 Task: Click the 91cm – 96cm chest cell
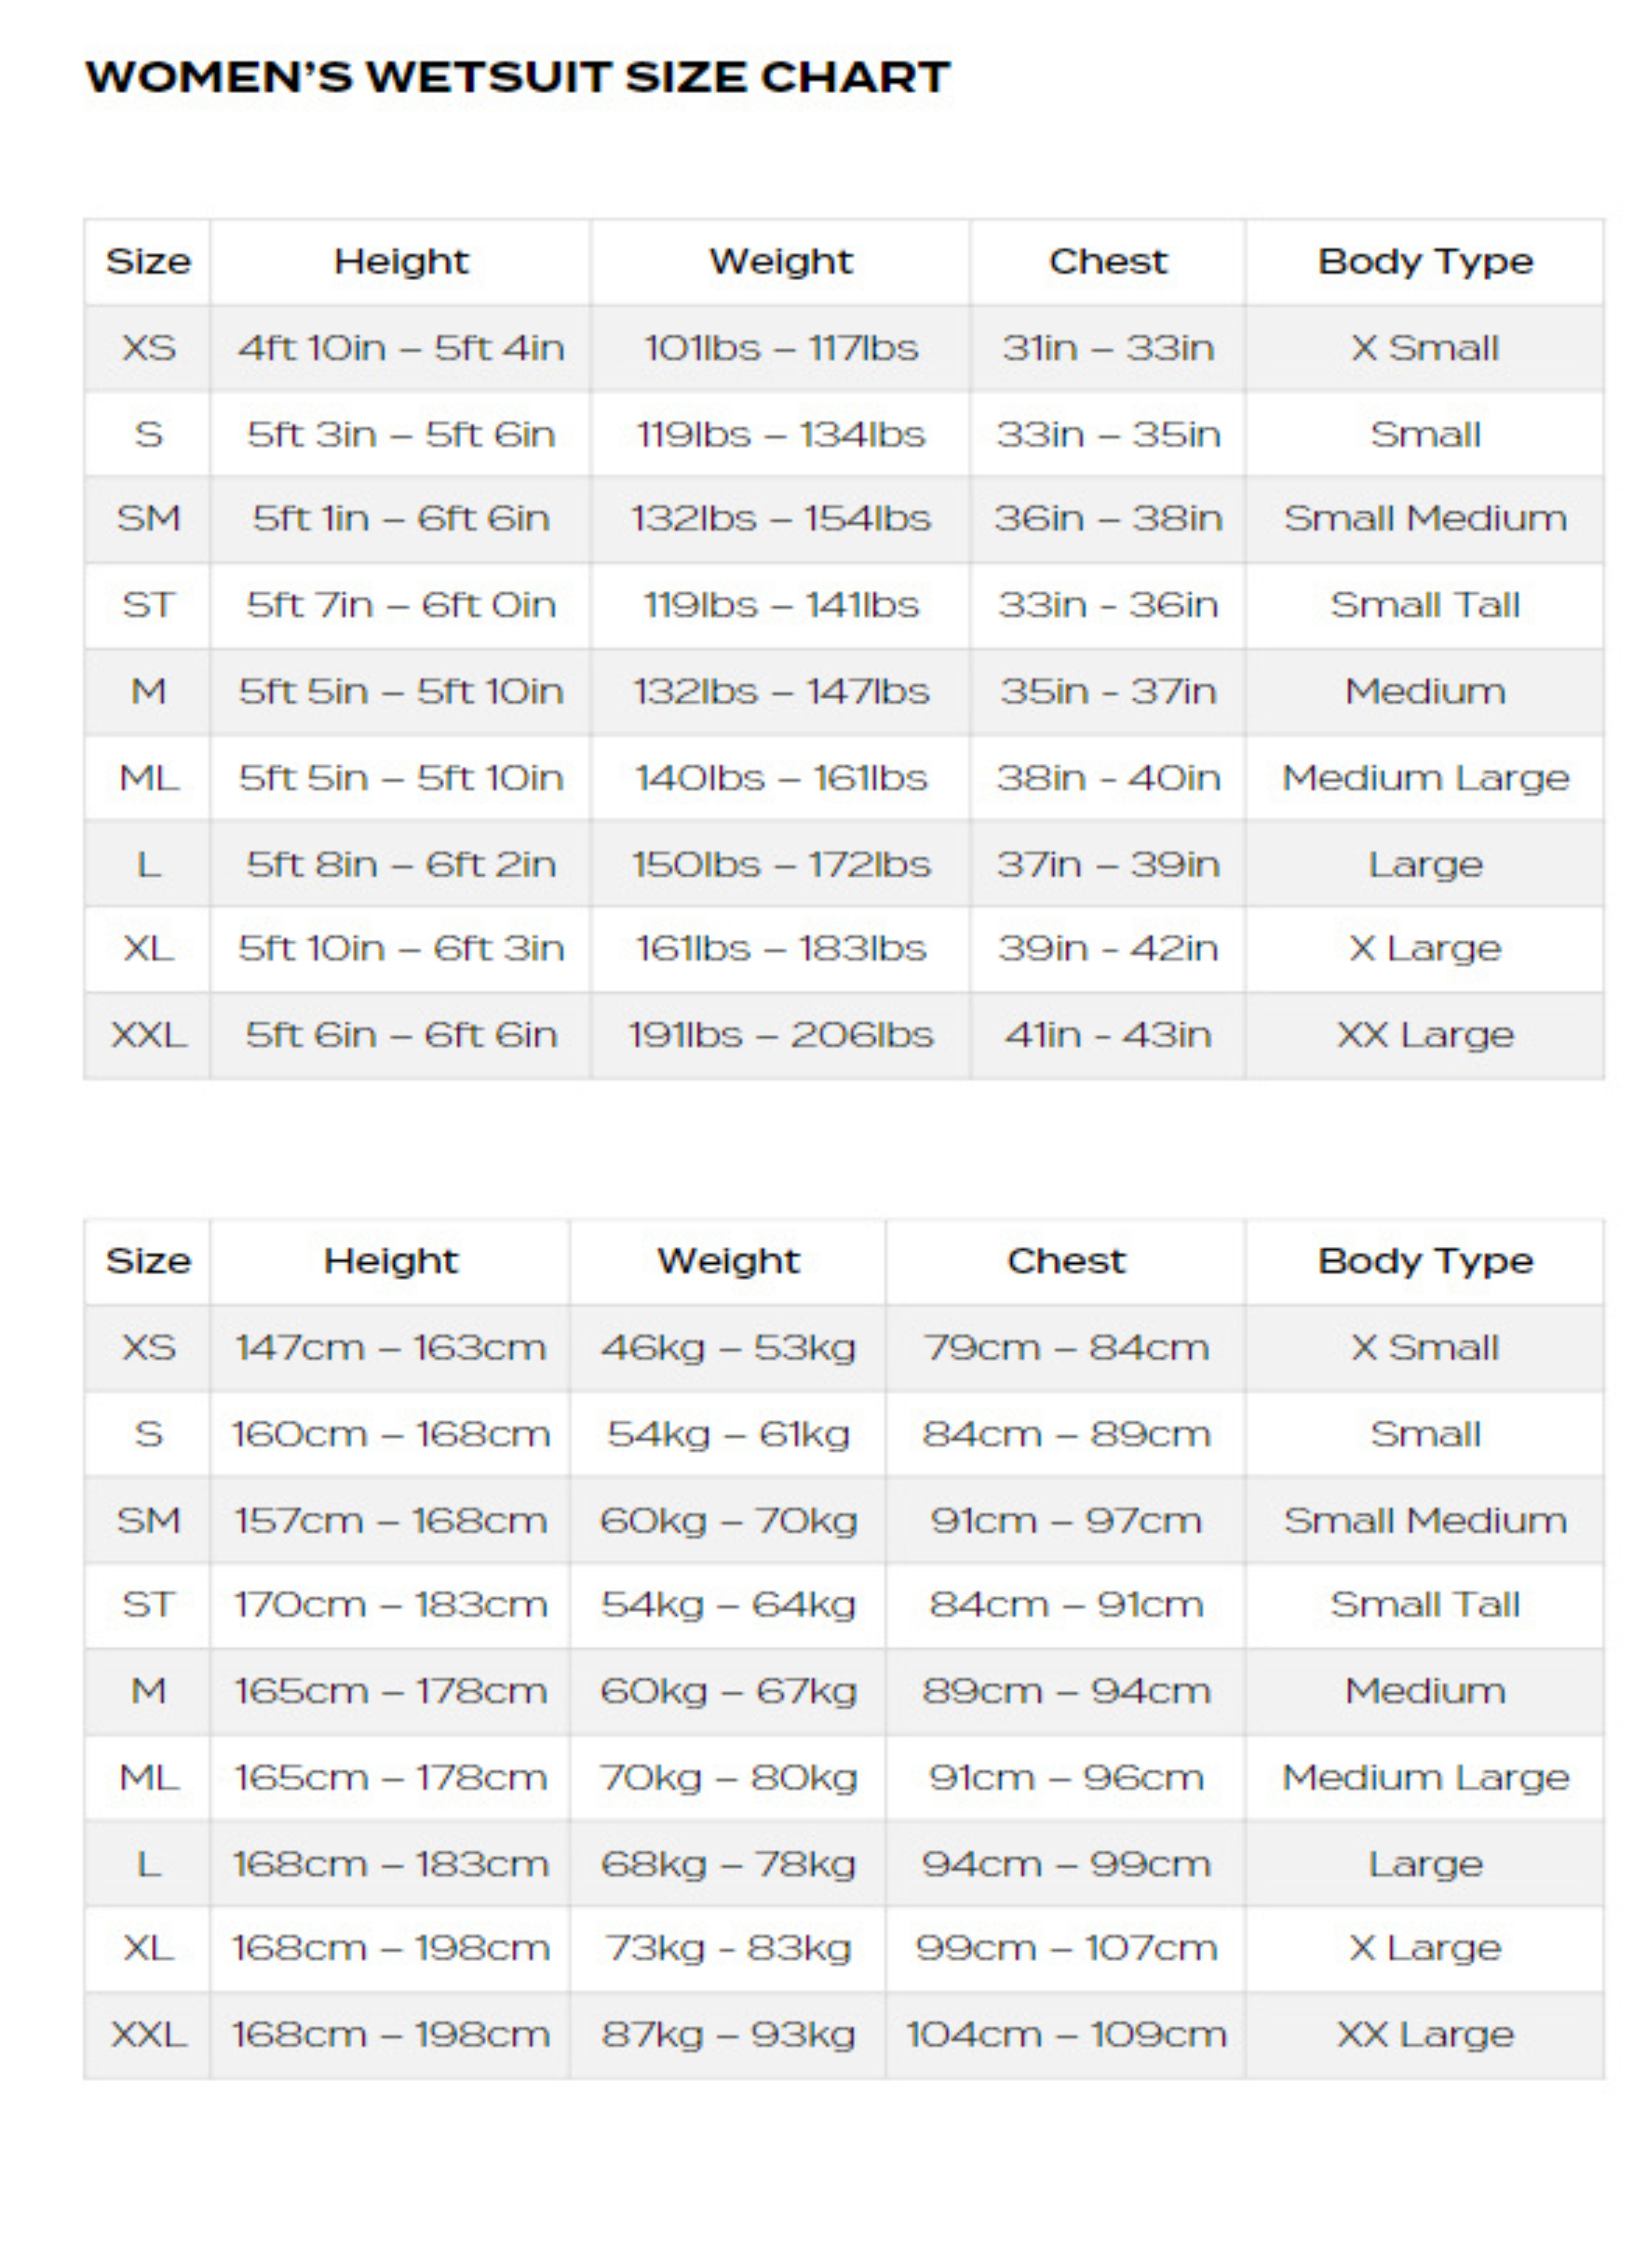[1066, 1778]
